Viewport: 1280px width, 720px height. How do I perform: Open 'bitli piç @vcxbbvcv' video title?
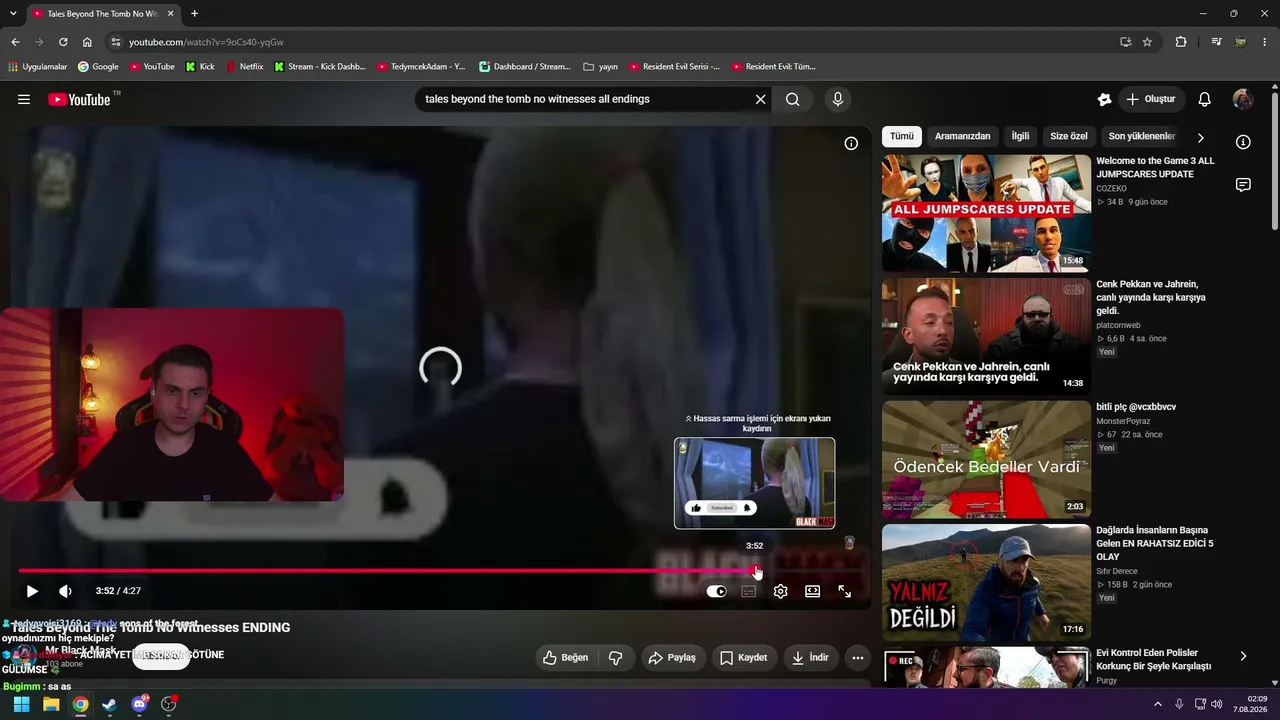pos(1136,407)
